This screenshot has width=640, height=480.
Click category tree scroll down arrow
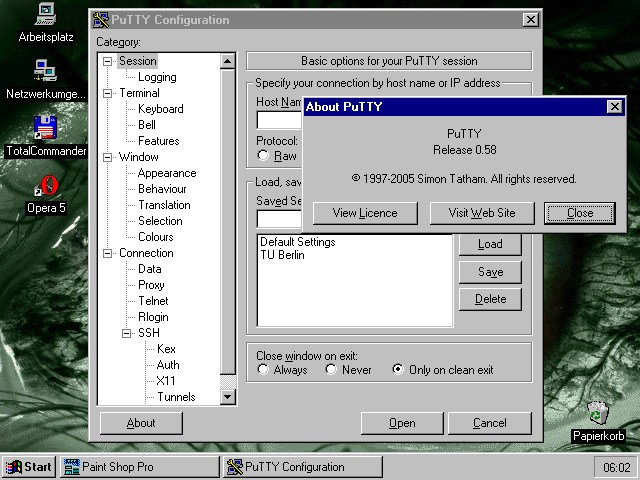(227, 396)
